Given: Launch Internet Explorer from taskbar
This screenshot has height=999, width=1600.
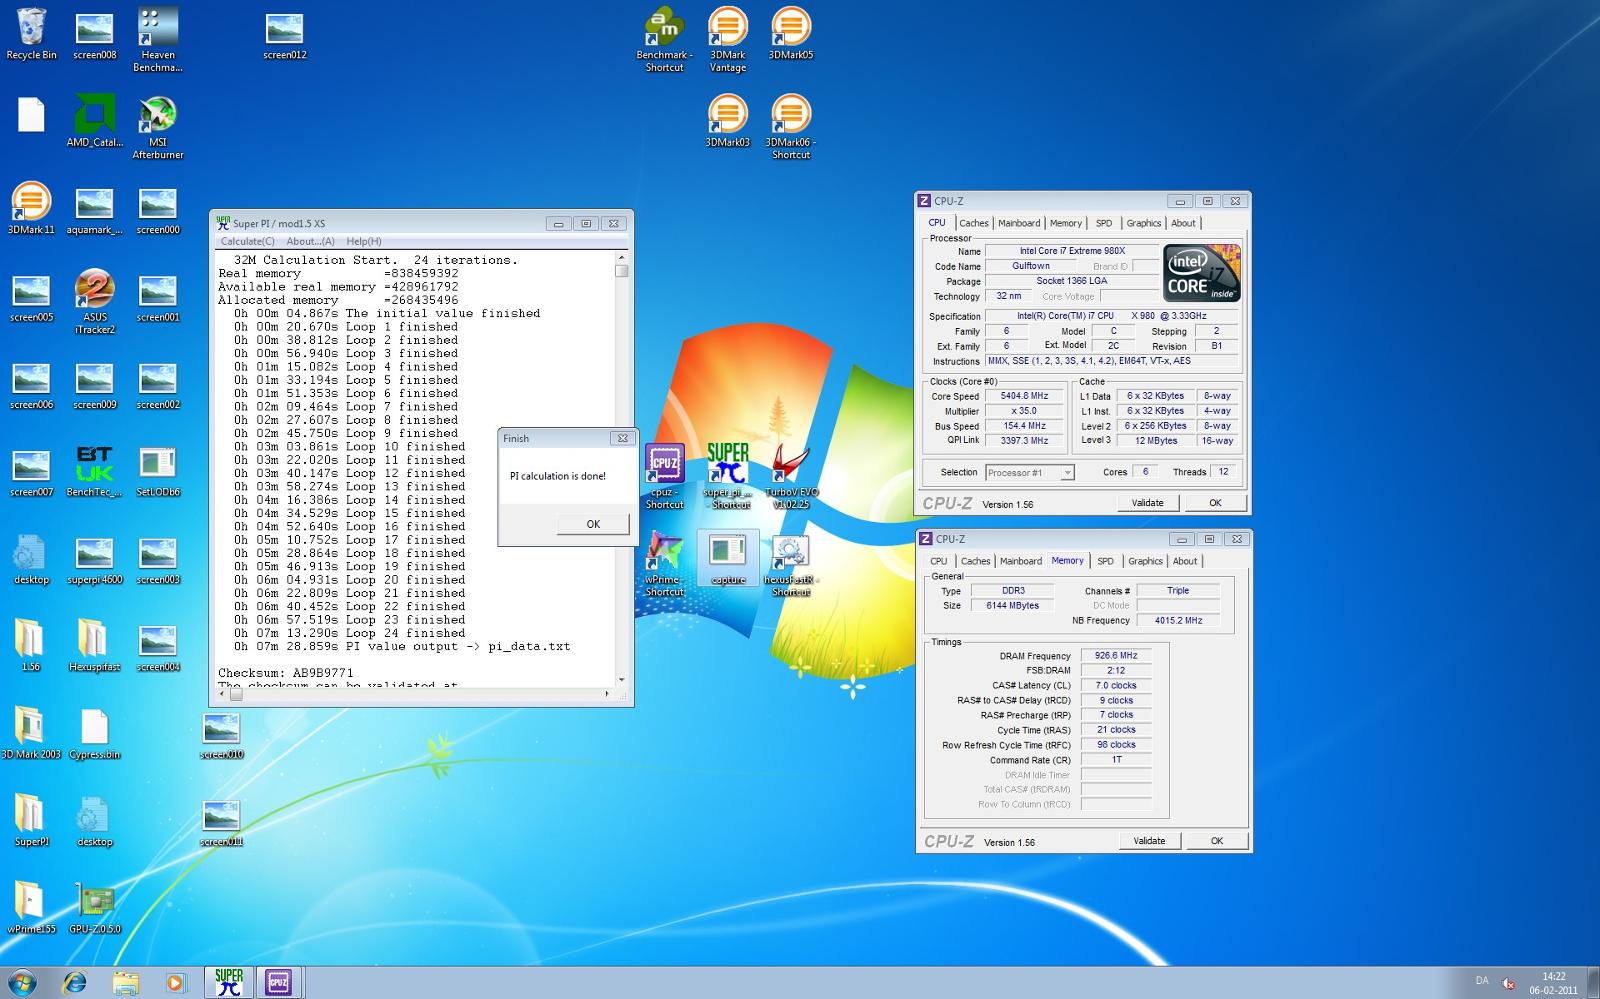Looking at the screenshot, I should 74,983.
